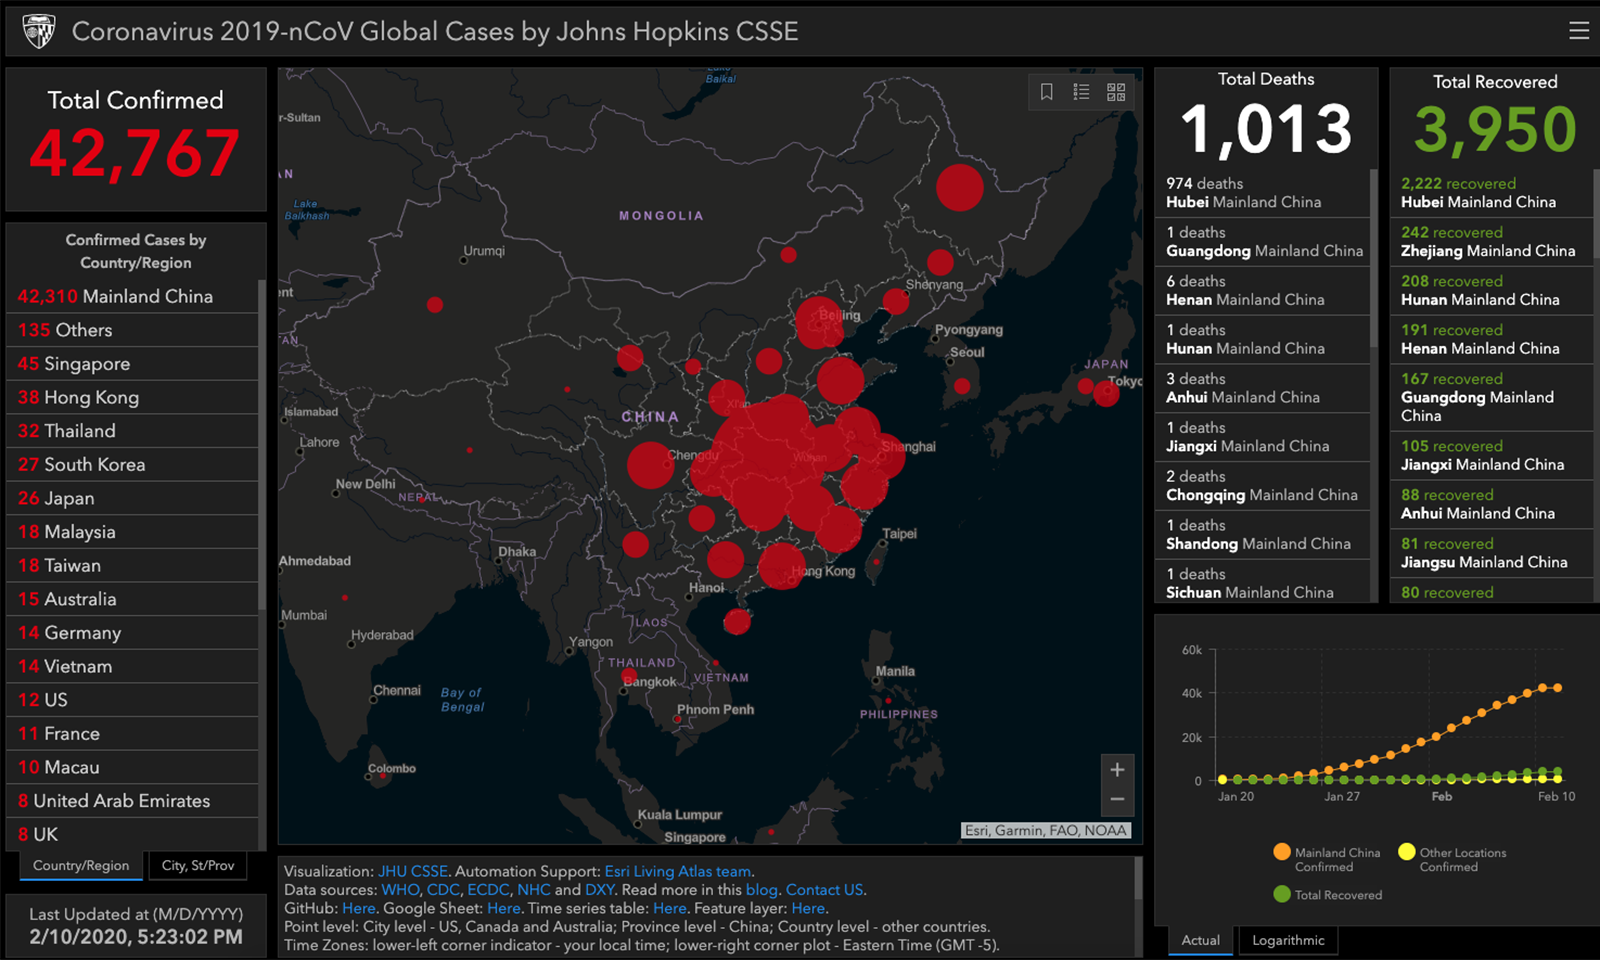This screenshot has height=960, width=1600.
Task: Select the 12 US row
Action: 132,700
